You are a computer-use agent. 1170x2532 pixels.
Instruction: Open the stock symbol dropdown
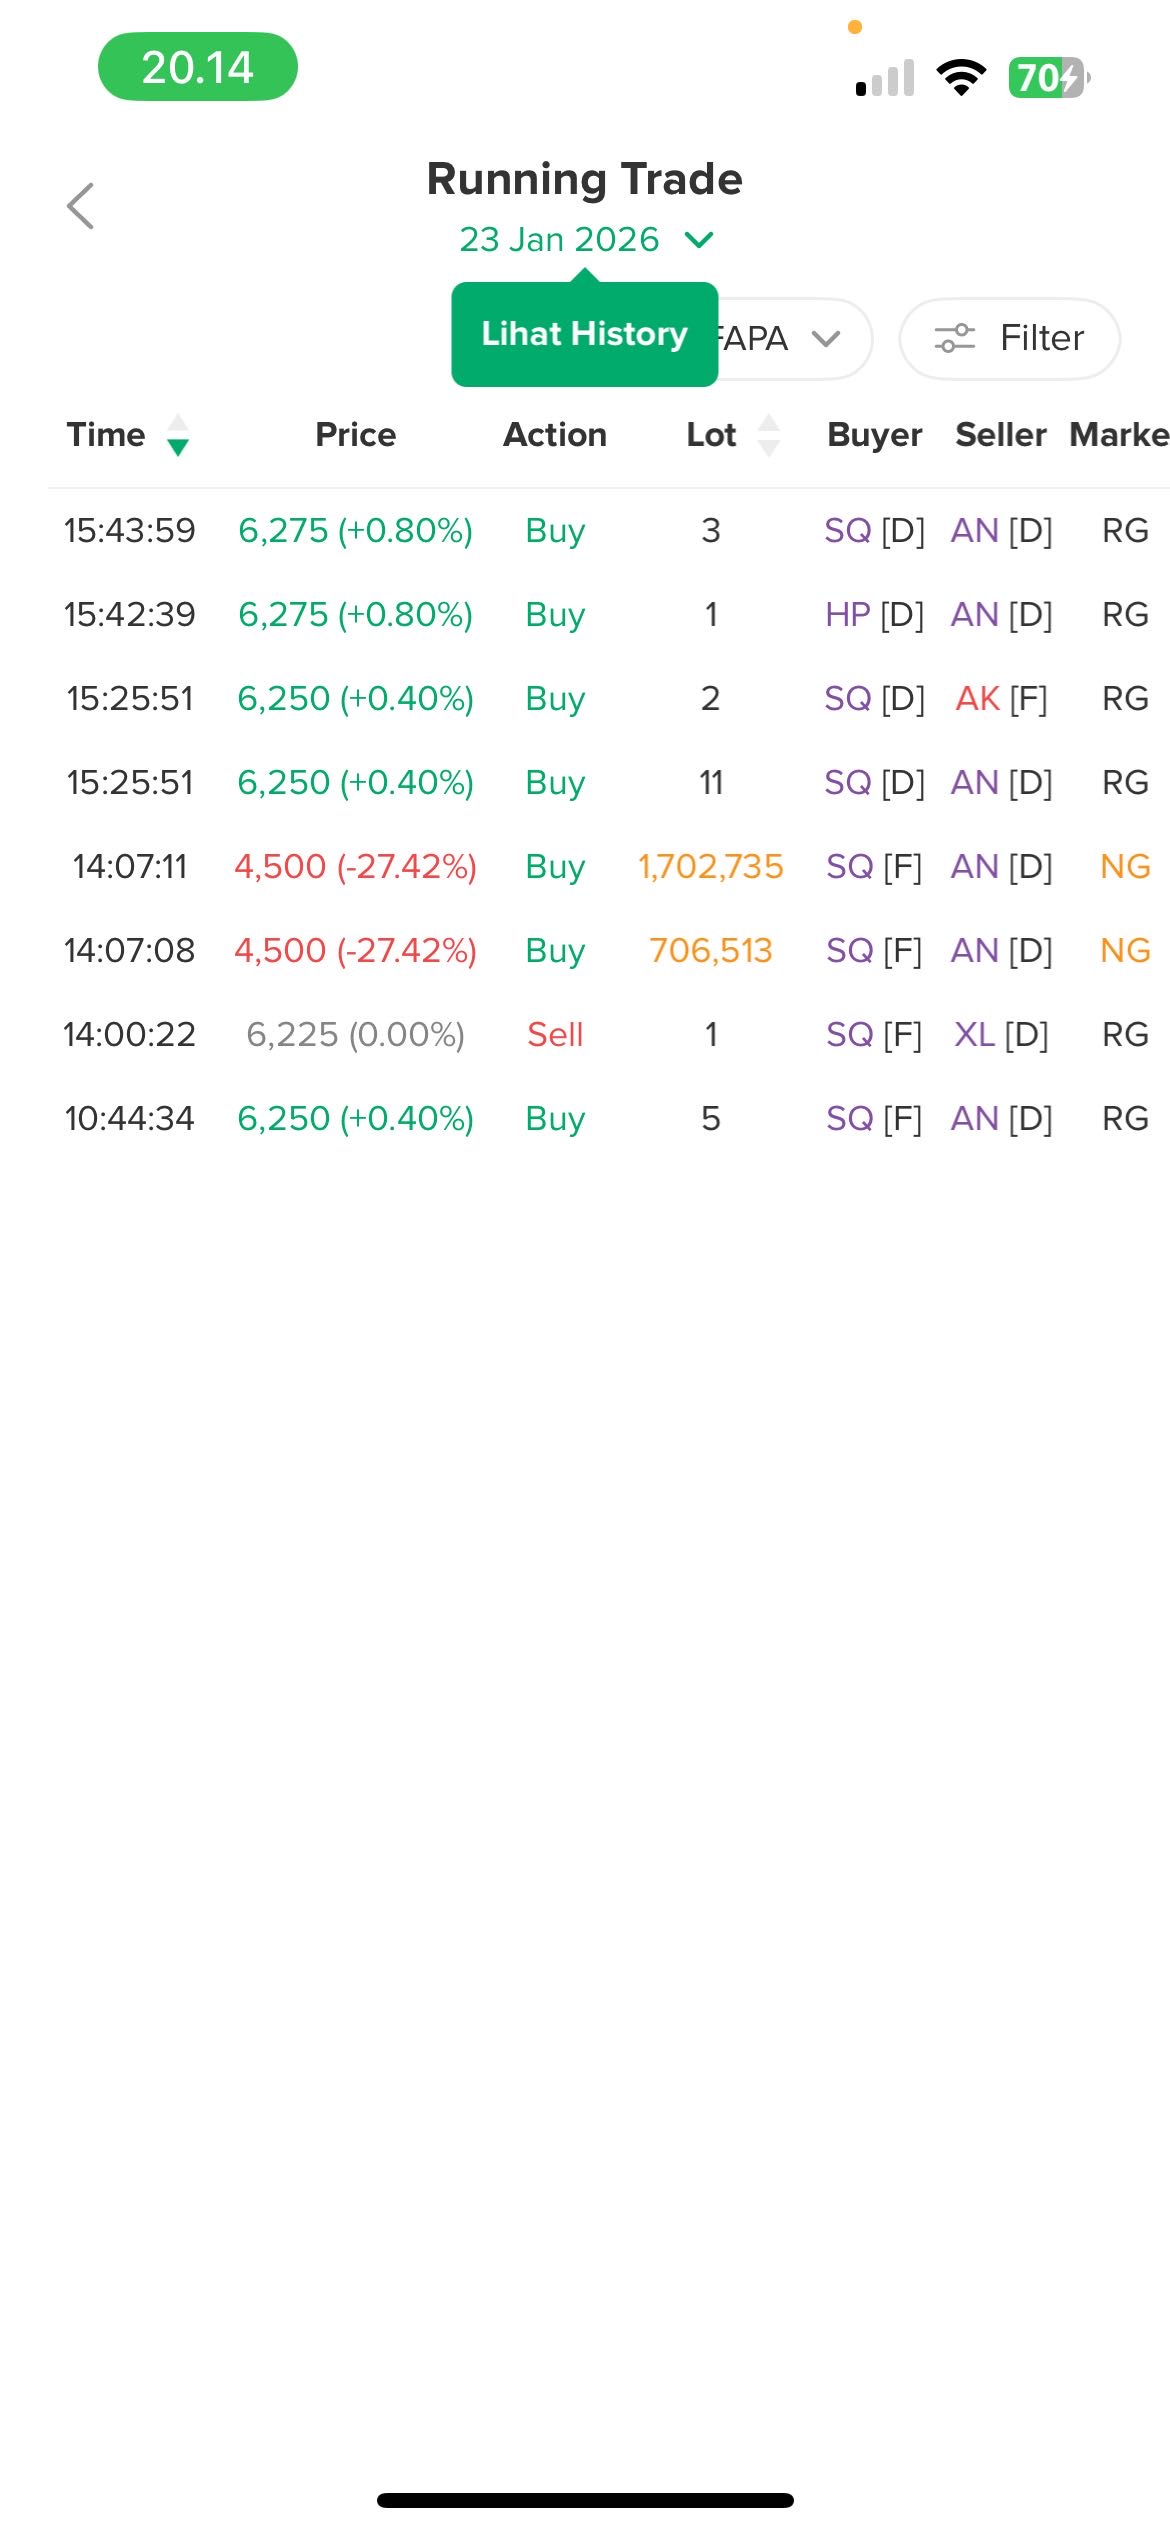pos(795,339)
